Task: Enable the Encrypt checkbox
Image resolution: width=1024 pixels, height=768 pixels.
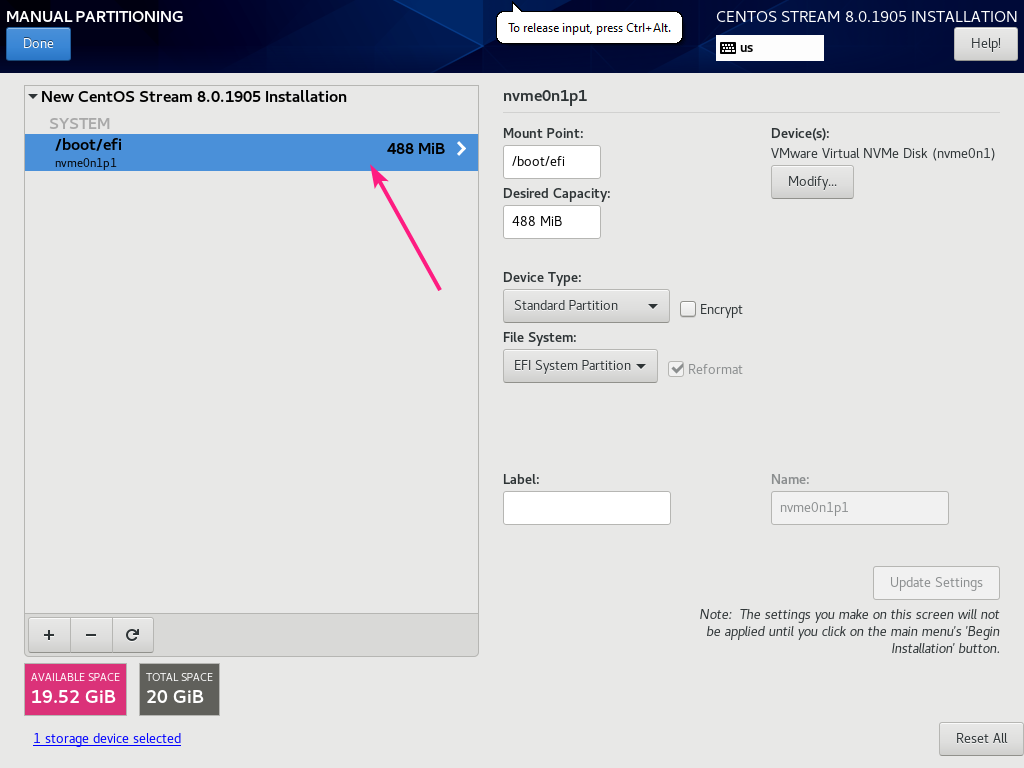Action: (688, 309)
